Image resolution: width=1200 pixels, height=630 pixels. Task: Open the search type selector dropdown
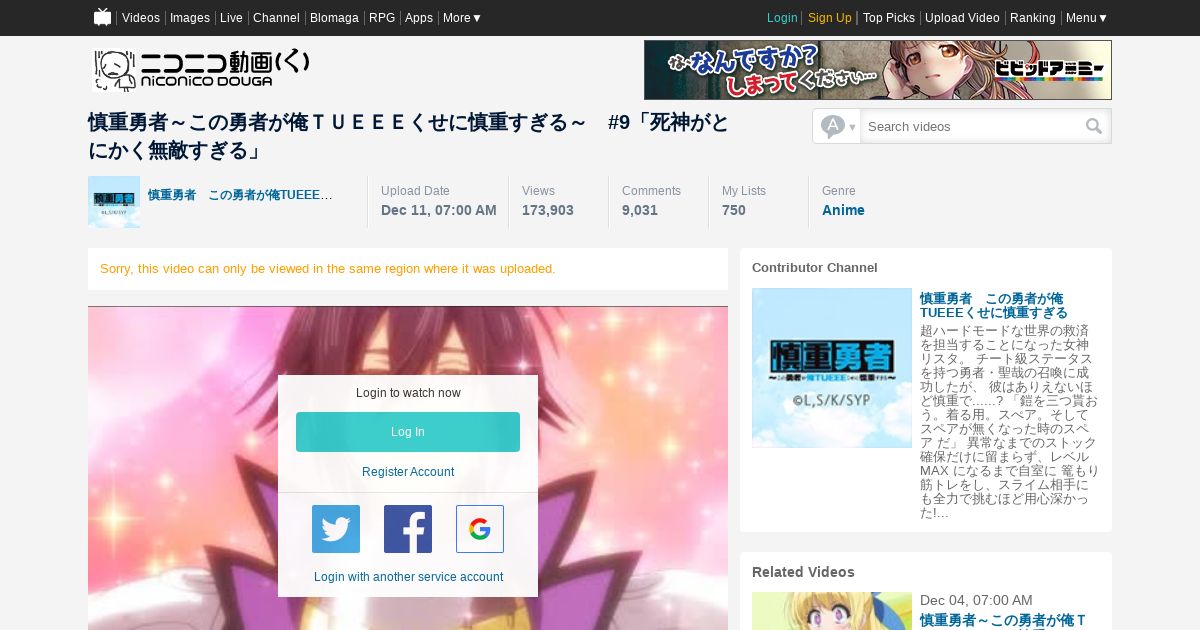point(837,126)
